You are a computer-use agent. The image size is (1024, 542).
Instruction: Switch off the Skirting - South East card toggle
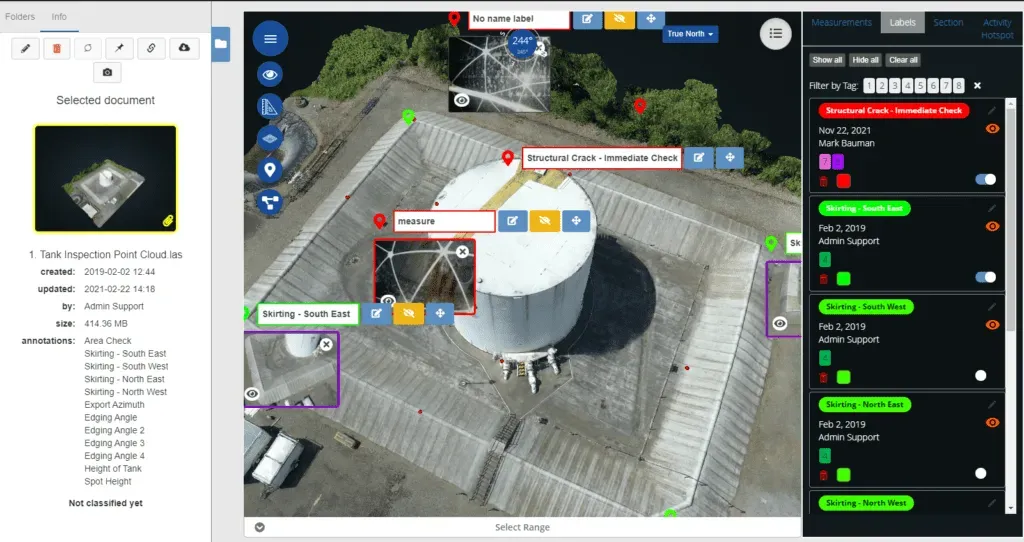[985, 277]
